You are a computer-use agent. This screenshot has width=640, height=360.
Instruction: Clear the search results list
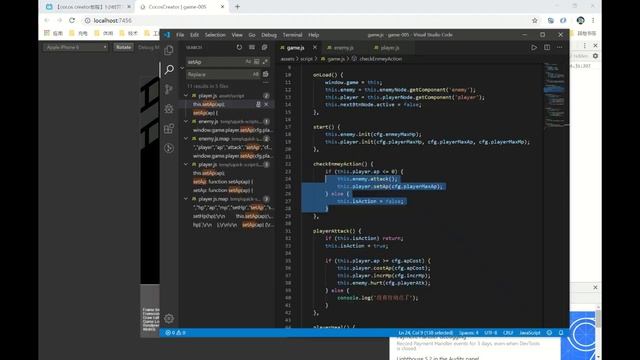[x=252, y=47]
